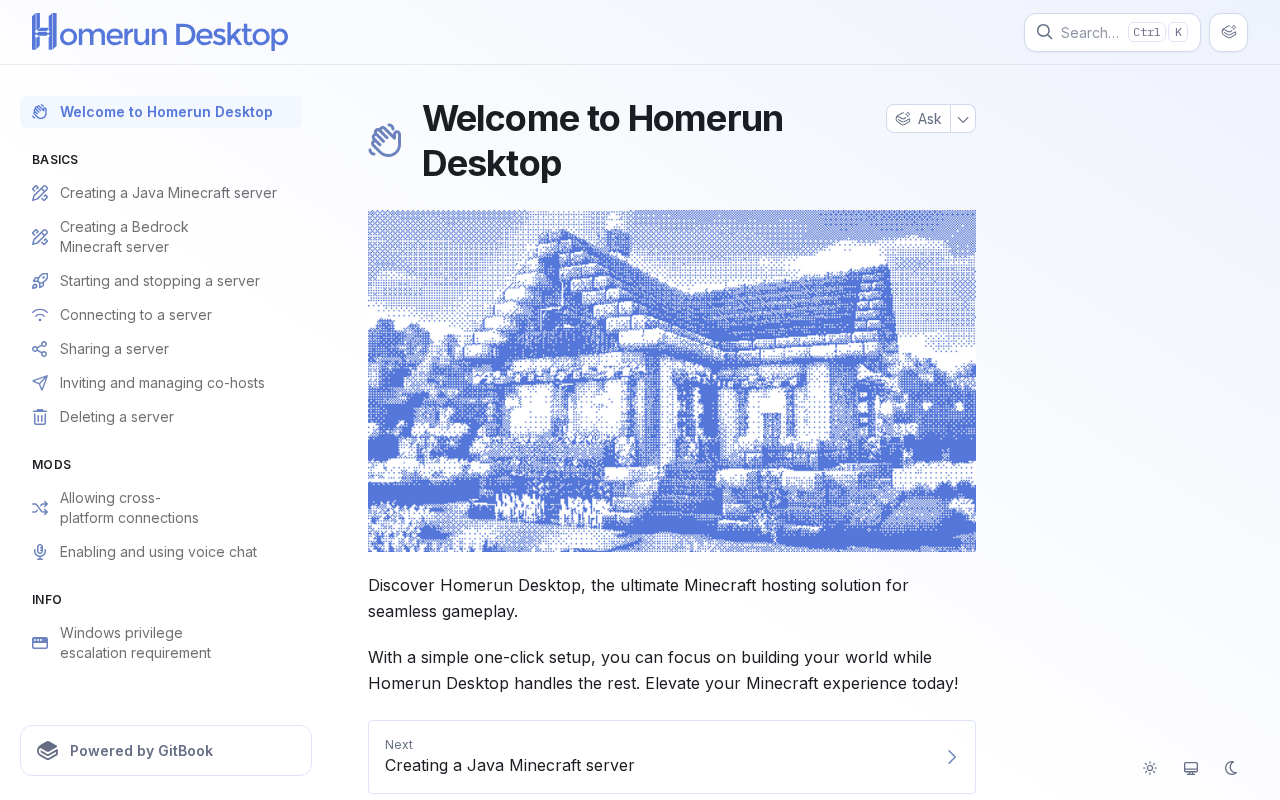Click the Ask button
Image resolution: width=1280 pixels, height=800 pixels.
pos(919,119)
